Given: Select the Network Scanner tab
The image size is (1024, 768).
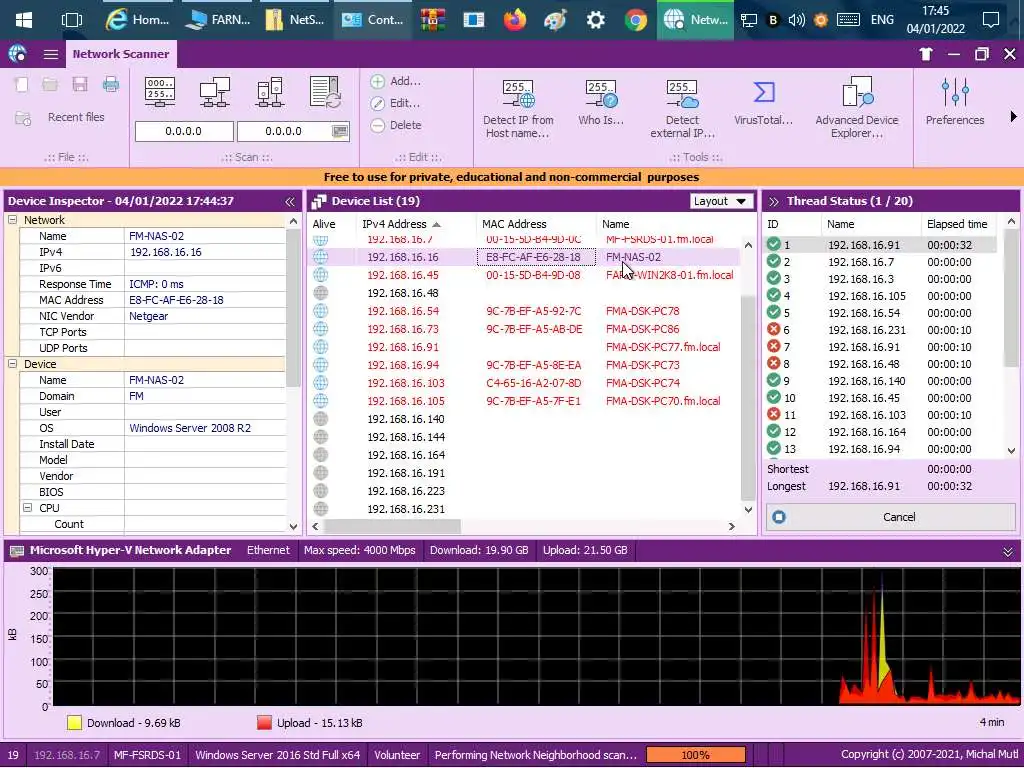Looking at the screenshot, I should click(121, 54).
